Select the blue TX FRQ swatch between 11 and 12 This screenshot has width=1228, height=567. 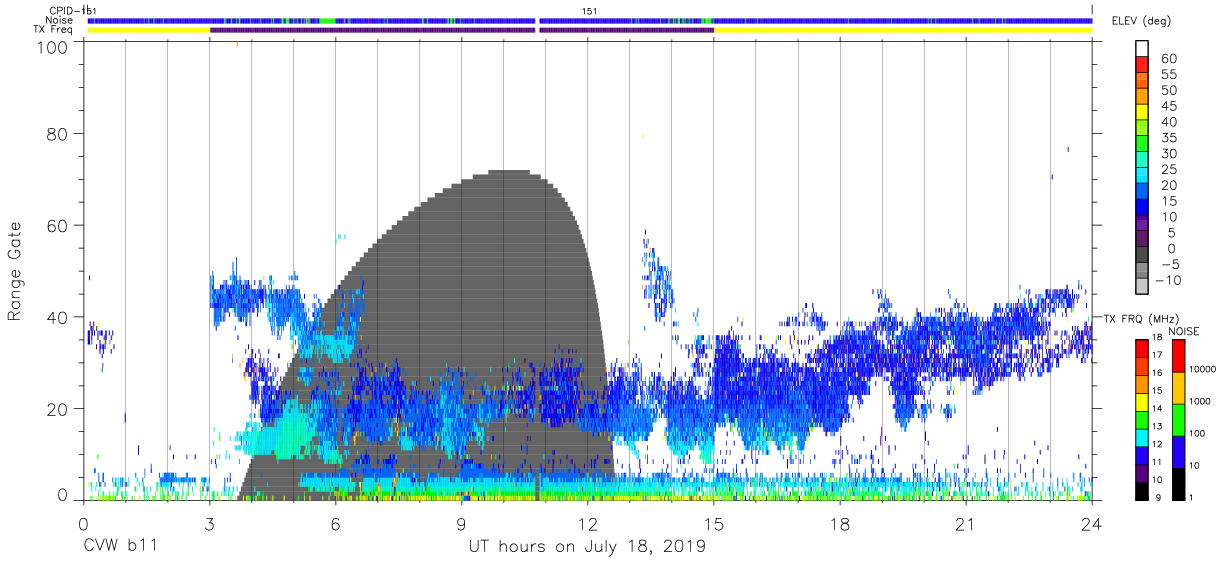tap(1142, 454)
